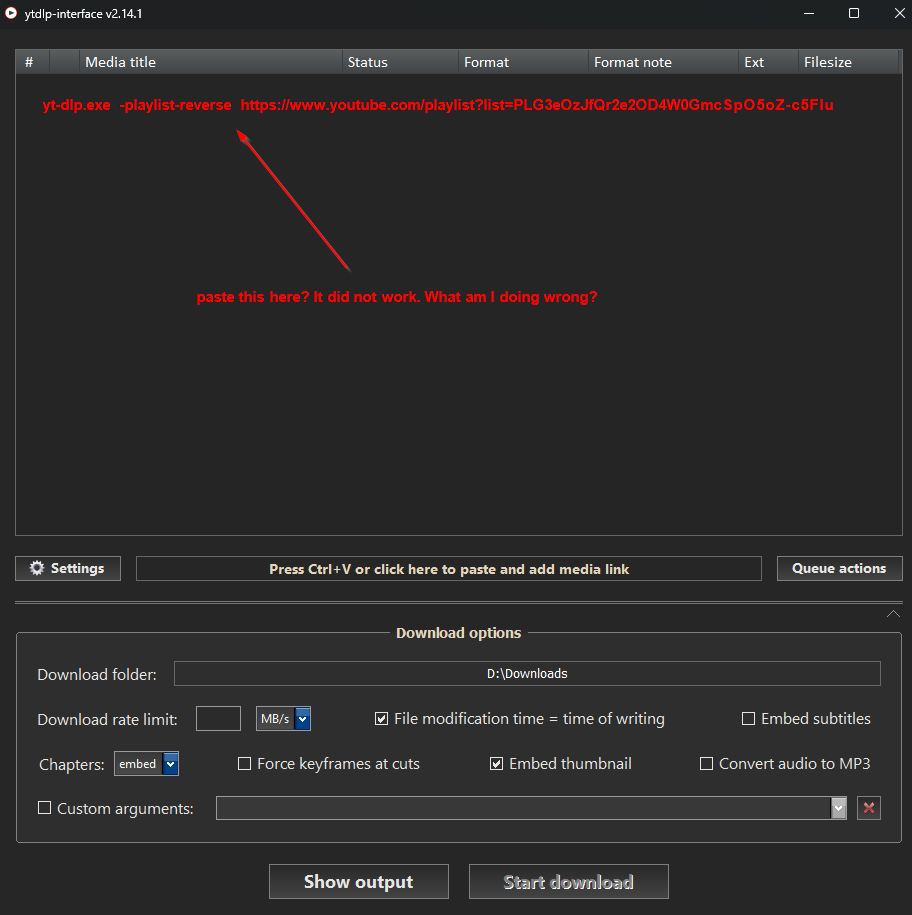This screenshot has width=912, height=915.
Task: Expand the custom arguments history dropdown
Action: 838,808
